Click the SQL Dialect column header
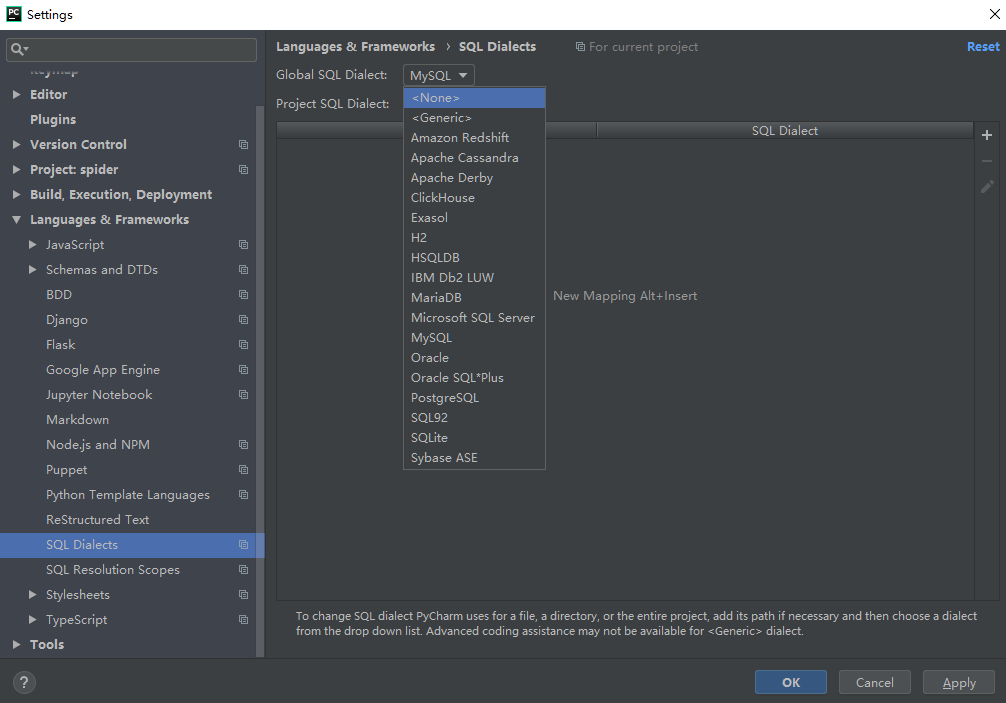This screenshot has width=1006, height=703. pos(785,130)
